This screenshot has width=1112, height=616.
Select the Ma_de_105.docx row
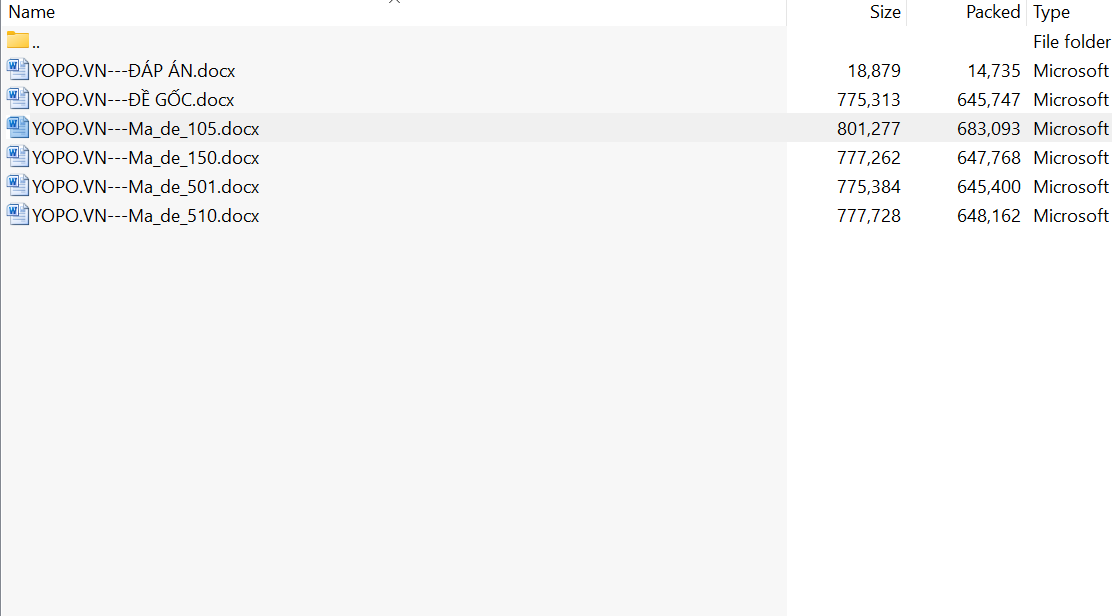click(145, 128)
